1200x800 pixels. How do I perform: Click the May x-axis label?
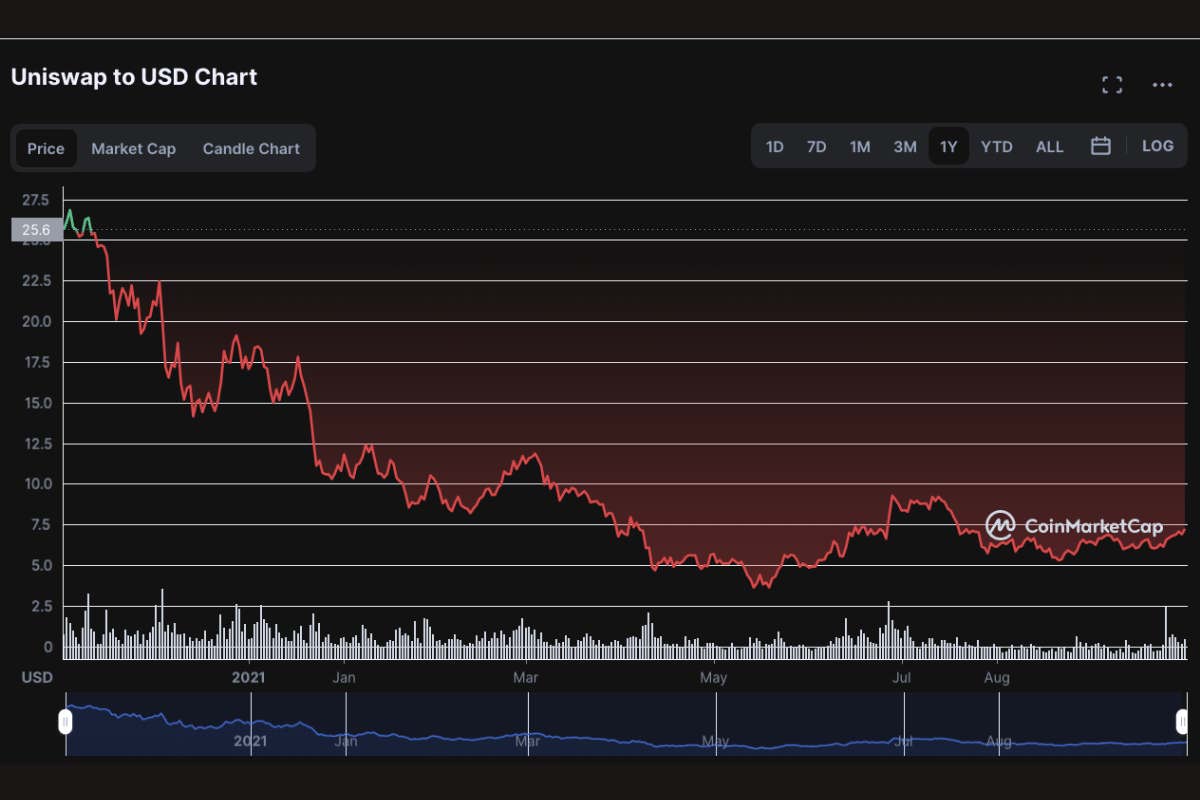tap(714, 677)
